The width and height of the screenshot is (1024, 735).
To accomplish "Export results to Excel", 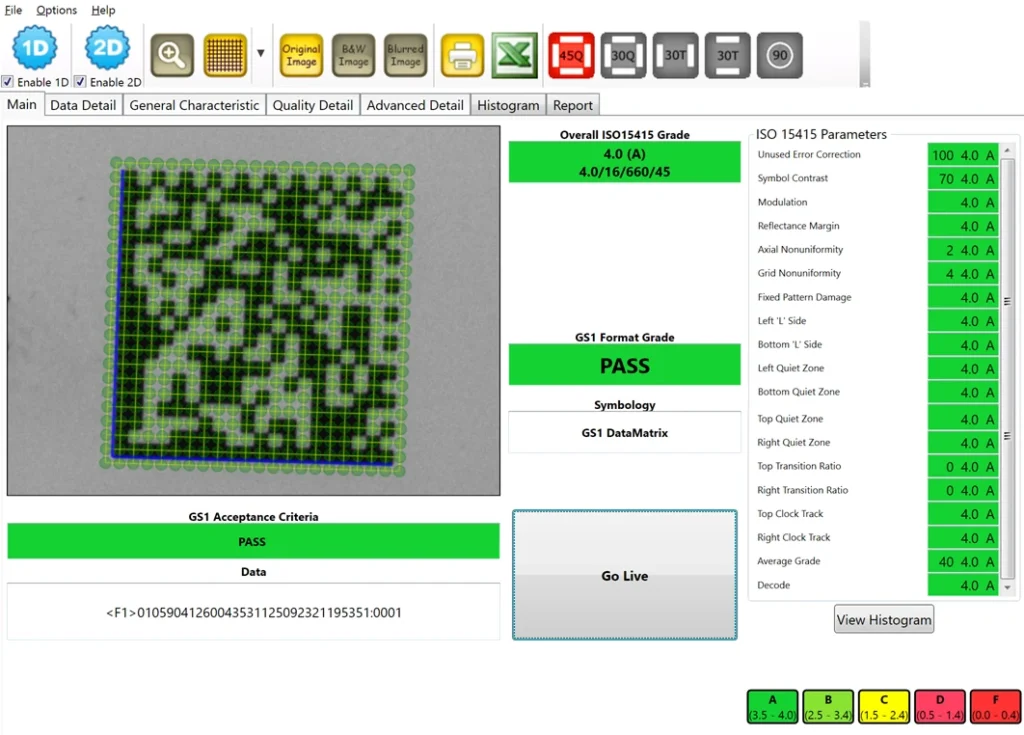I will pos(515,55).
